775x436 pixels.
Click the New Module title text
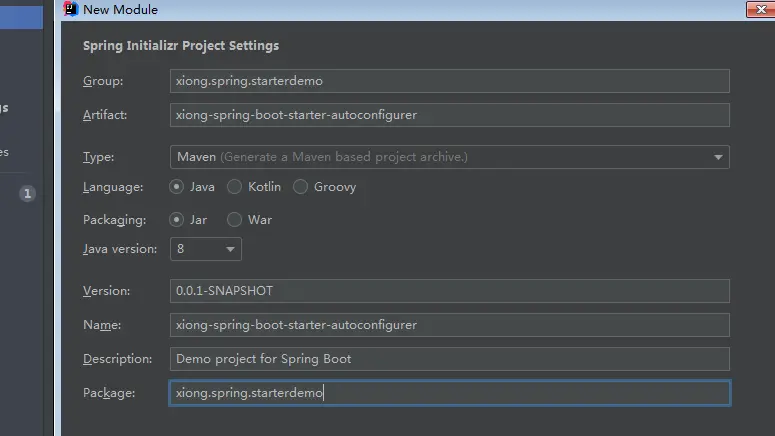(x=121, y=9)
